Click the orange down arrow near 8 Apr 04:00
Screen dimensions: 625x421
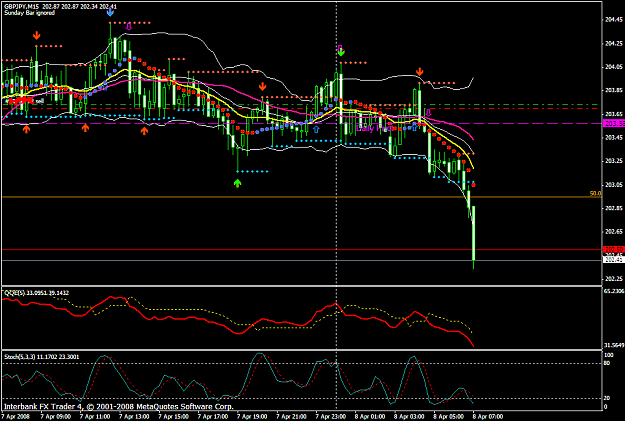tap(419, 72)
